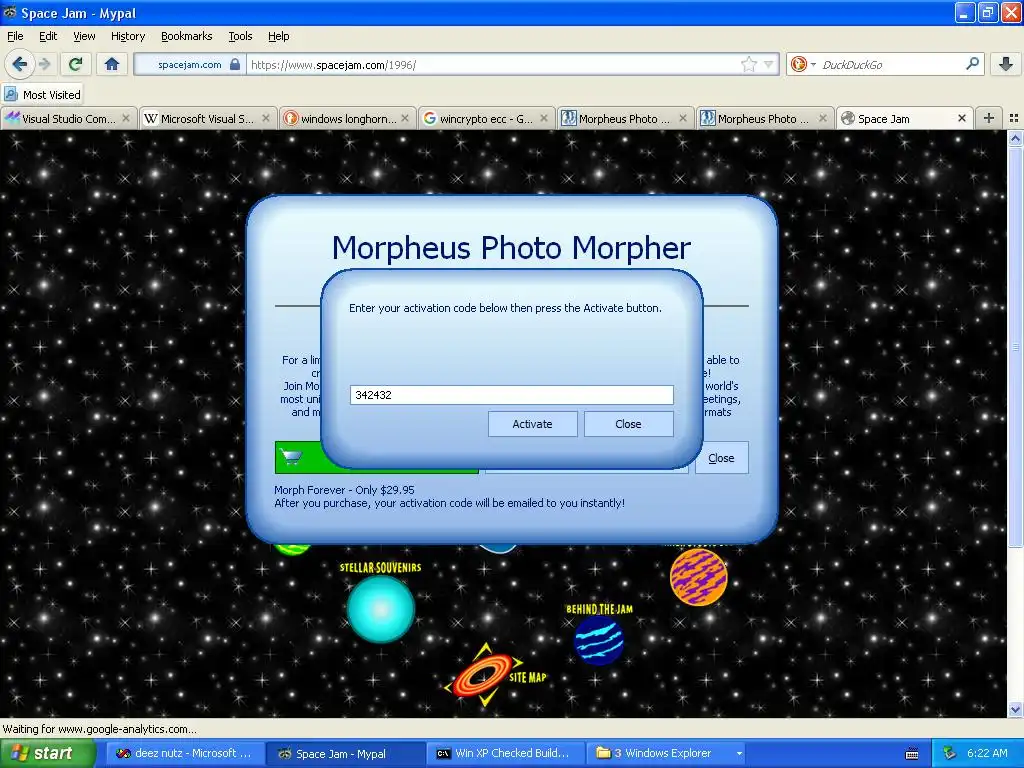Click the Site Map spiral galaxy icon
The height and width of the screenshot is (768, 1024).
[483, 675]
